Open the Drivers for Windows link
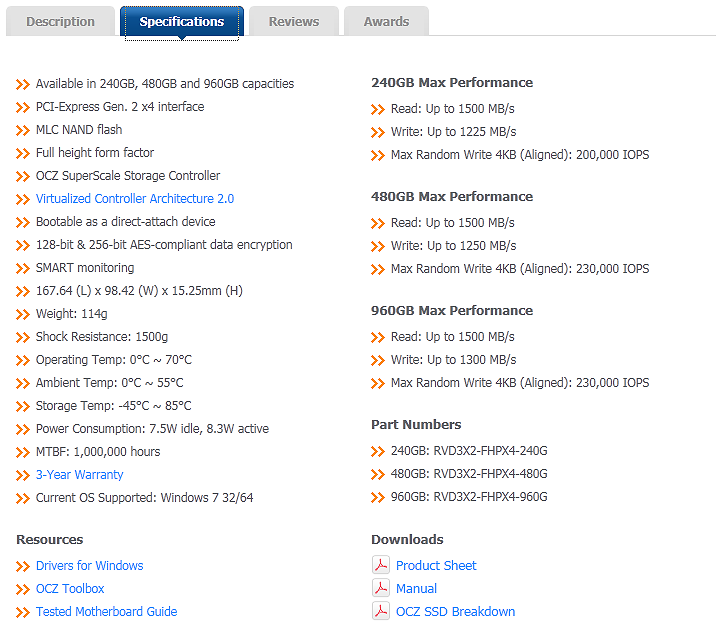 90,566
